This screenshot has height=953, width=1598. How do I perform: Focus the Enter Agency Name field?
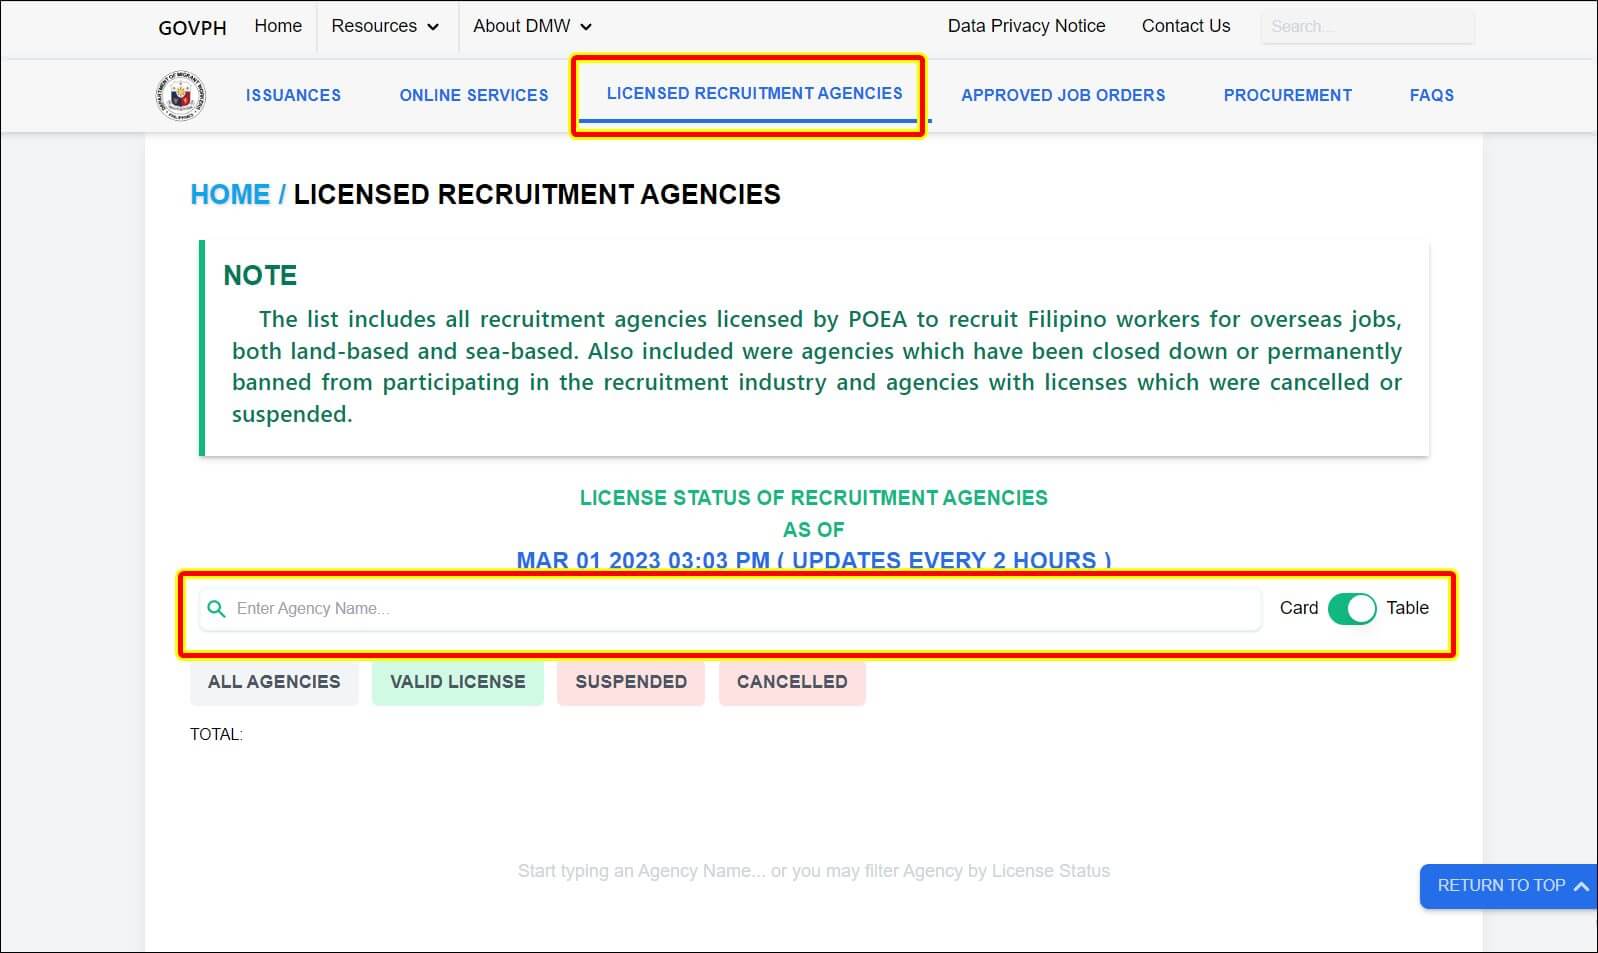click(730, 608)
